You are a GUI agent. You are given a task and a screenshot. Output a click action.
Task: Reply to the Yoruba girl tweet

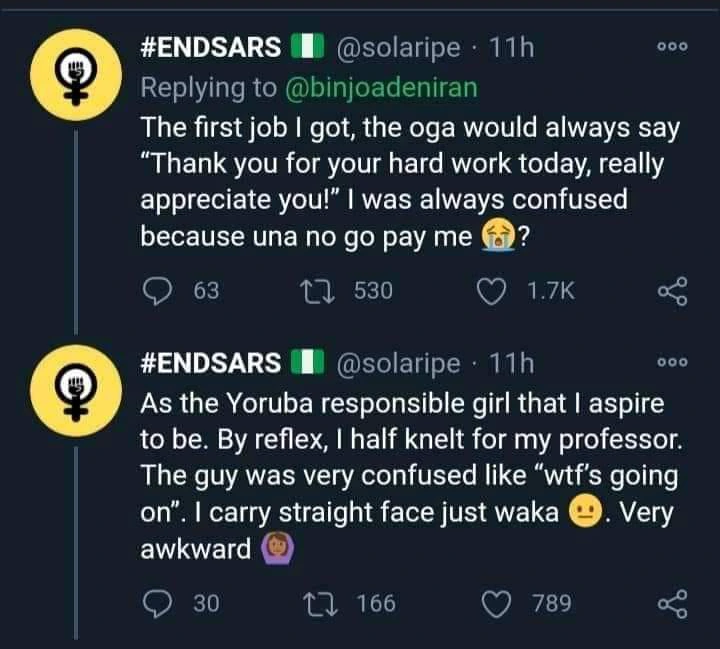click(157, 603)
